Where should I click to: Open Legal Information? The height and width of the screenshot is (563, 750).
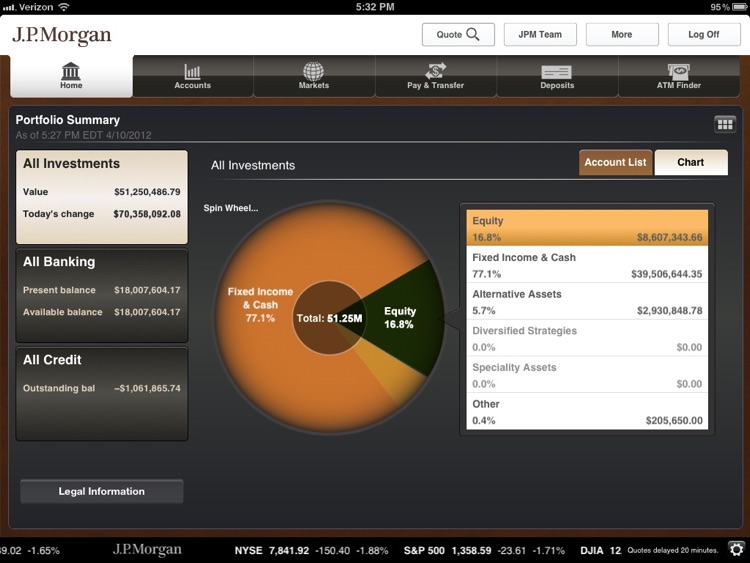tap(101, 491)
